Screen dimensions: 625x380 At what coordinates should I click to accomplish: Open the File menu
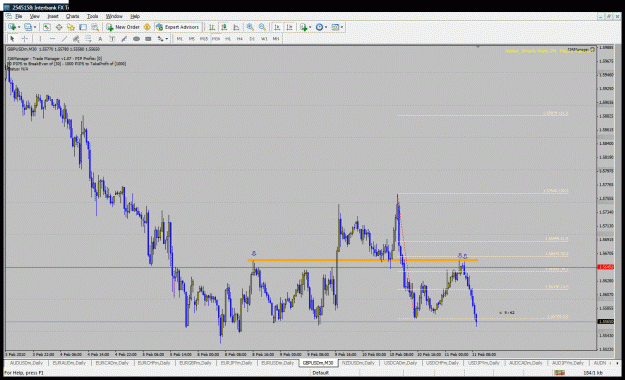pyautogui.click(x=18, y=16)
